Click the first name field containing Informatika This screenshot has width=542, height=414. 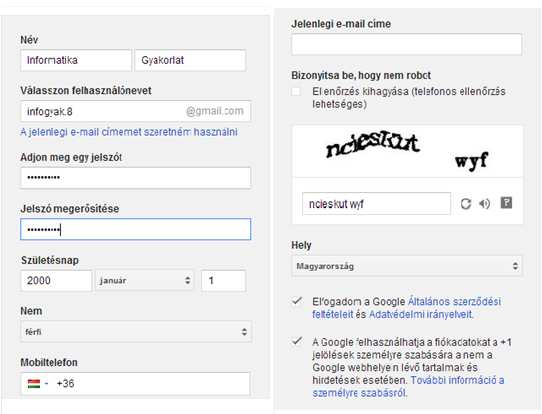point(76,60)
